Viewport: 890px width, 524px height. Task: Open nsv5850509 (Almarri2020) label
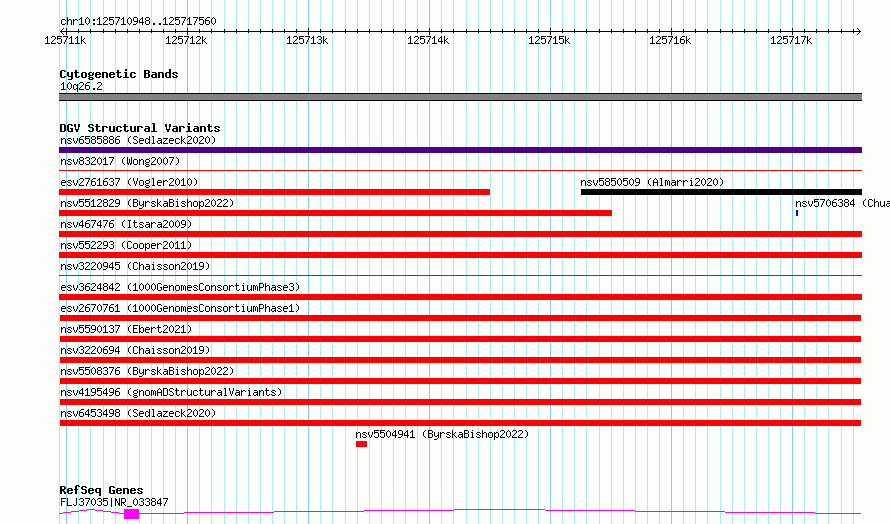pos(652,182)
